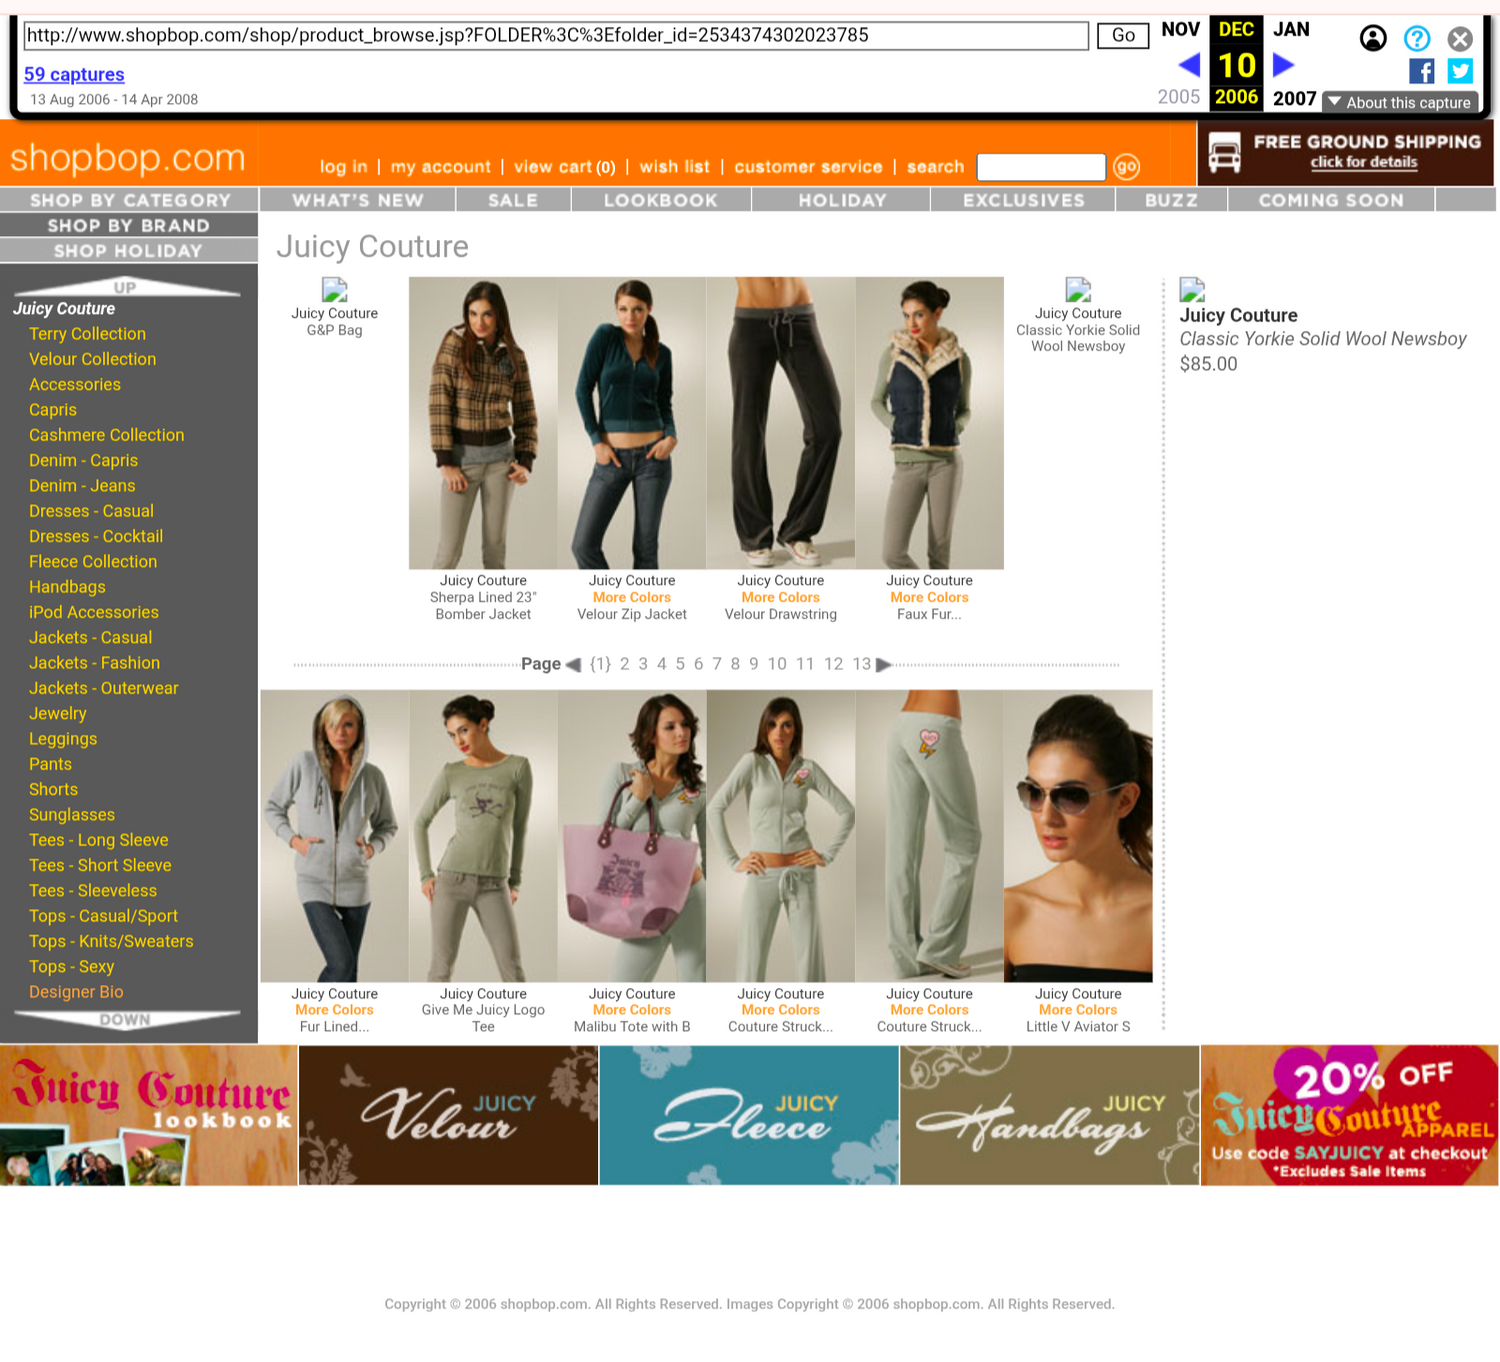The height and width of the screenshot is (1362, 1500).
Task: Click broken image icon for G&P Bag
Action: click(334, 290)
